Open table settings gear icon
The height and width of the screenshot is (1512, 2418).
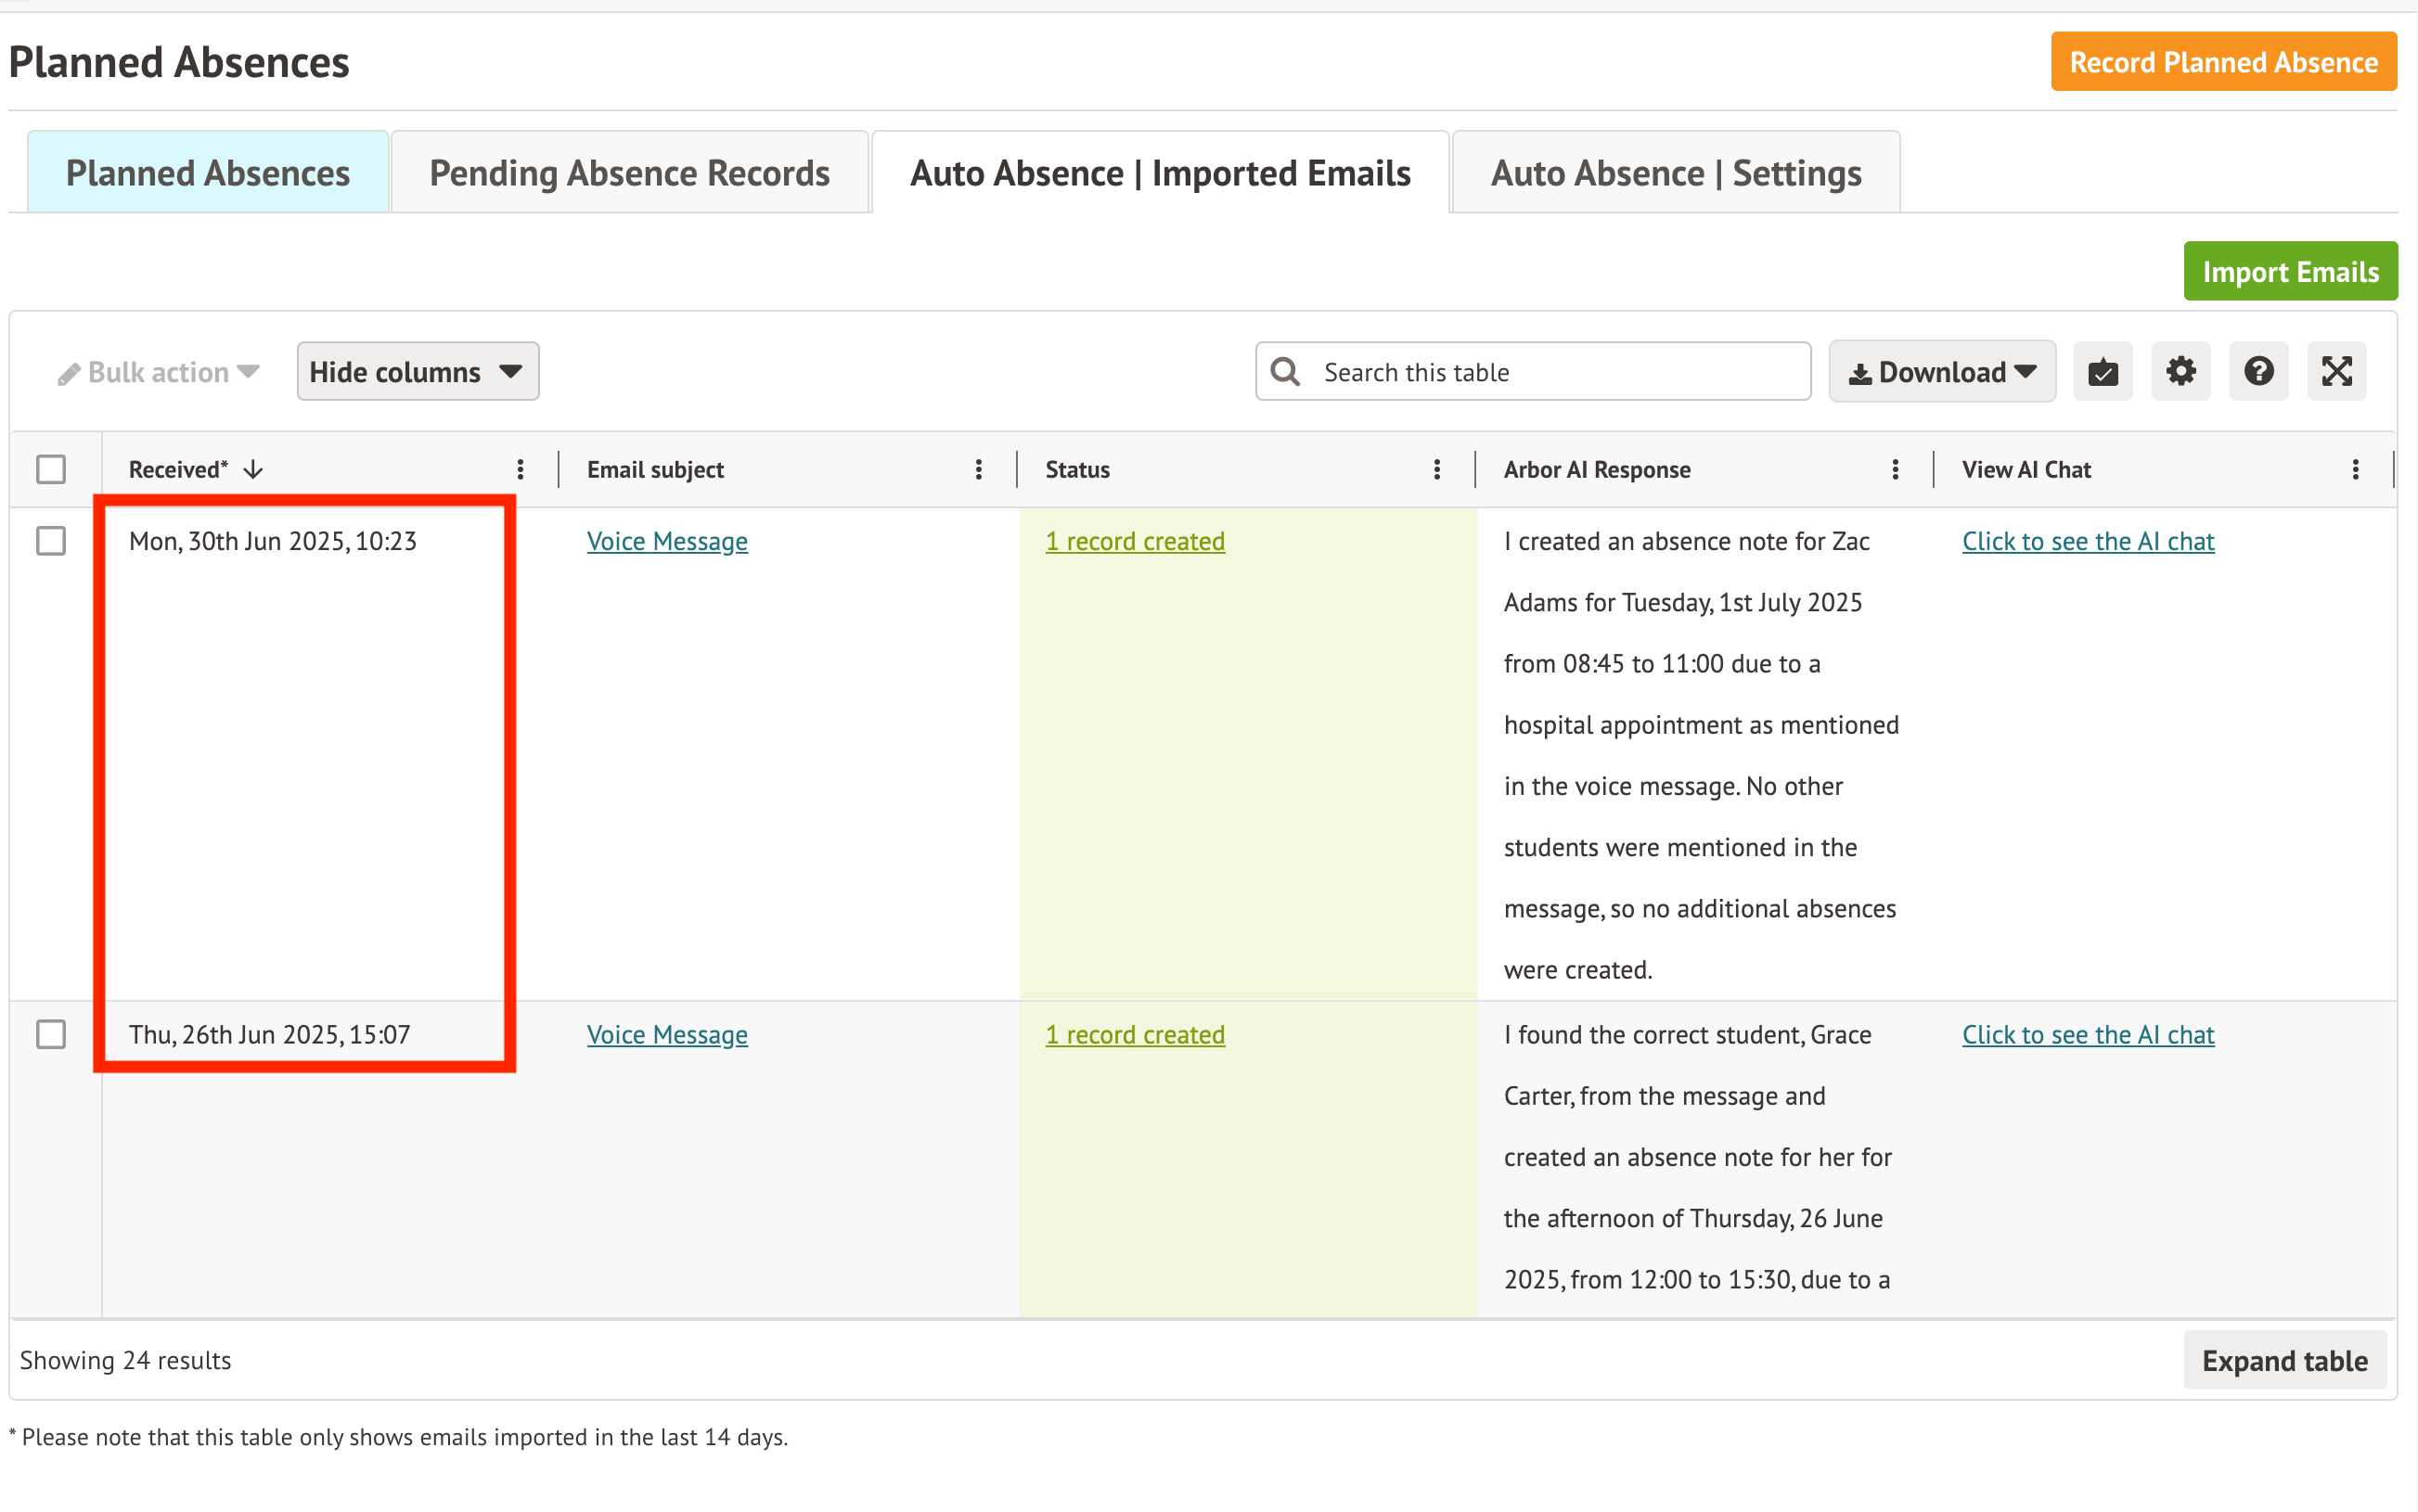pos(2180,372)
